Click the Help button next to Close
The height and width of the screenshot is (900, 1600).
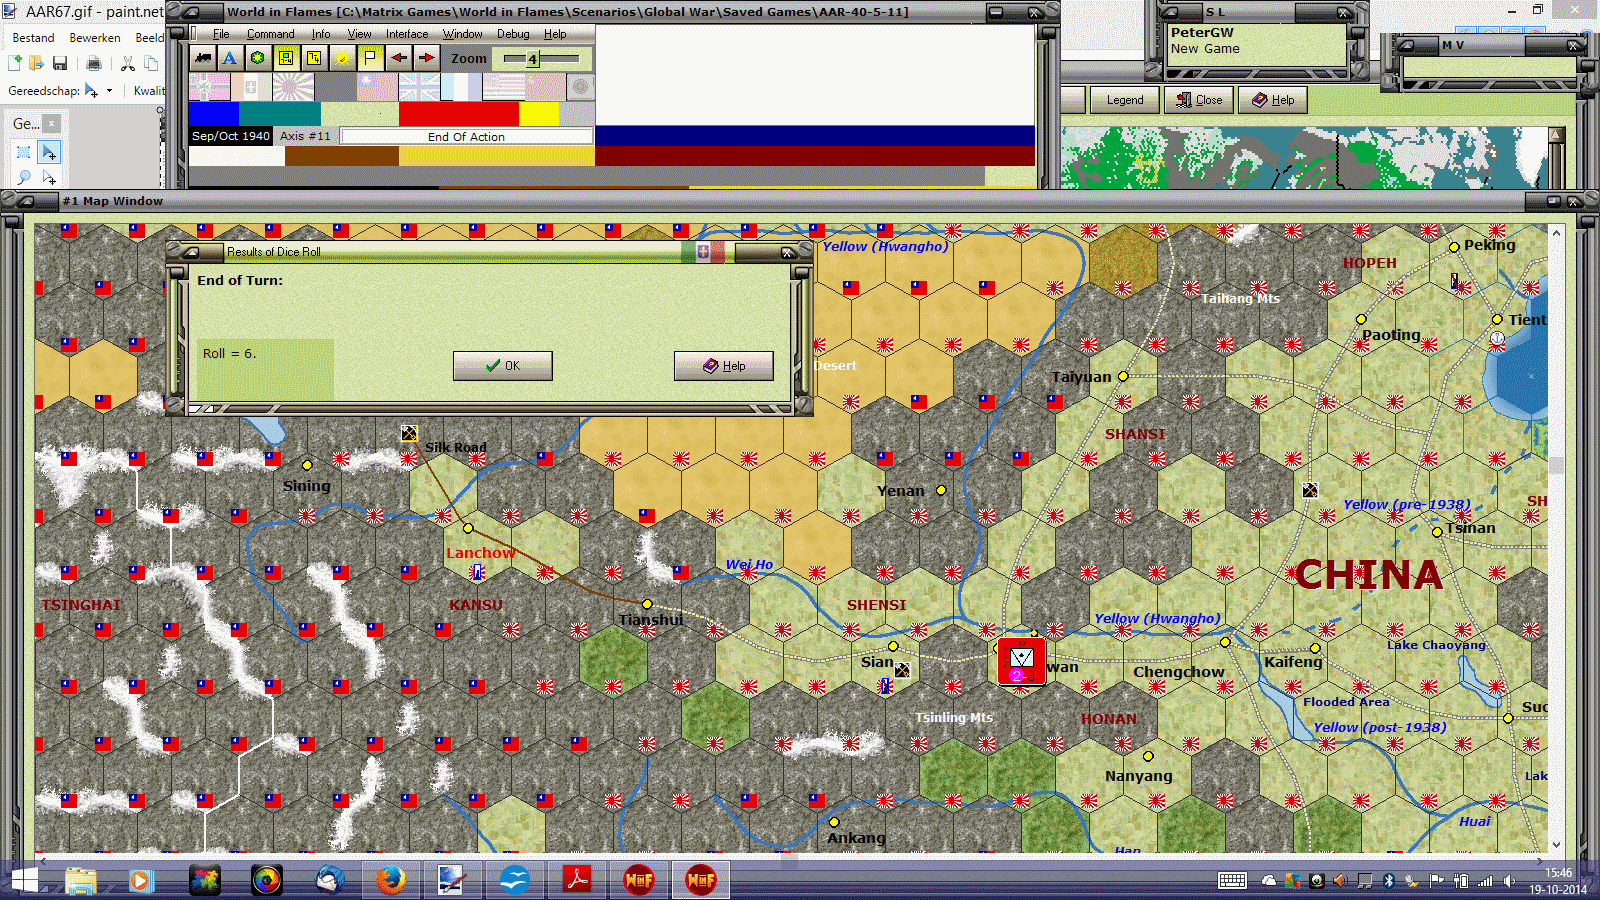click(x=1273, y=100)
